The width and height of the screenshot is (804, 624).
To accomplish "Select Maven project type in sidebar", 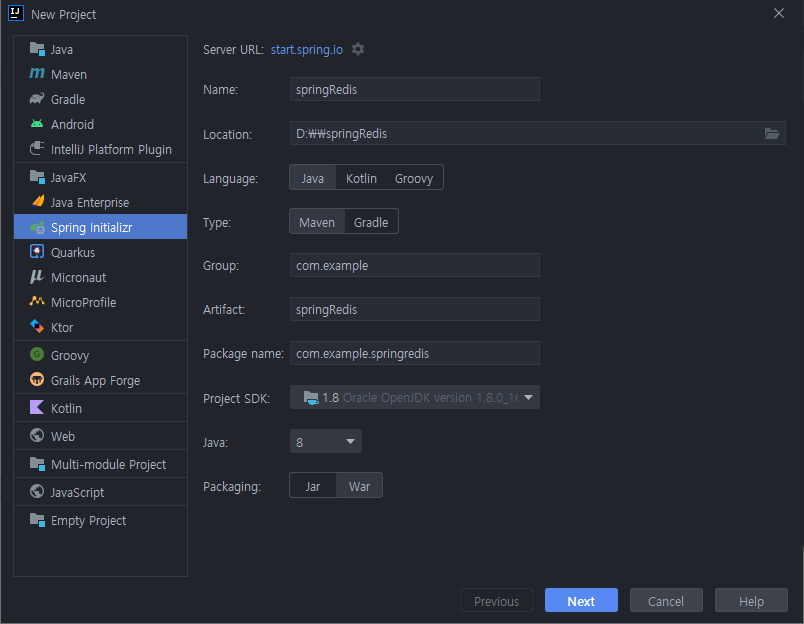I will pos(100,74).
